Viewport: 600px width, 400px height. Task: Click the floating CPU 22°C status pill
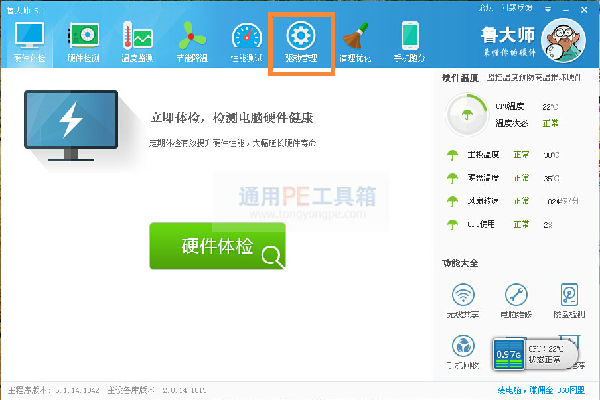tap(550, 354)
